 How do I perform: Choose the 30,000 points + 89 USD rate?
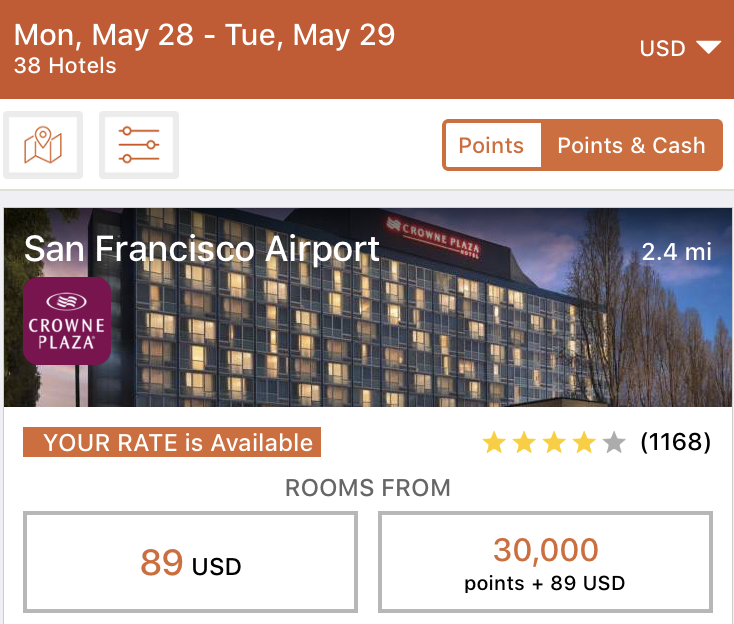point(545,562)
